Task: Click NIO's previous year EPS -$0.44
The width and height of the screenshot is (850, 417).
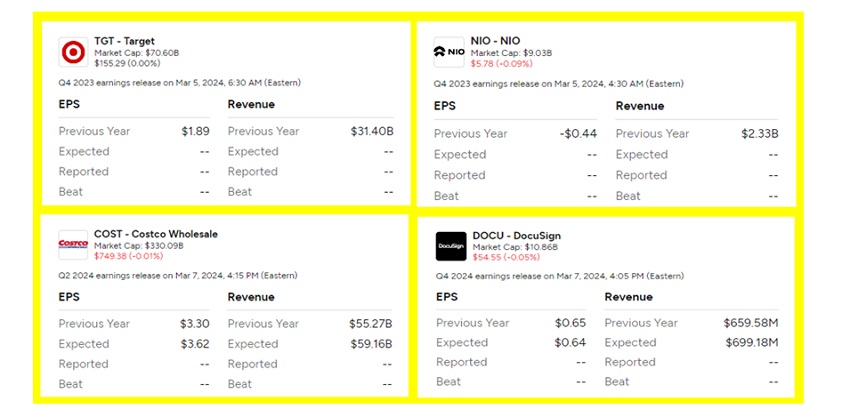Action: point(578,134)
